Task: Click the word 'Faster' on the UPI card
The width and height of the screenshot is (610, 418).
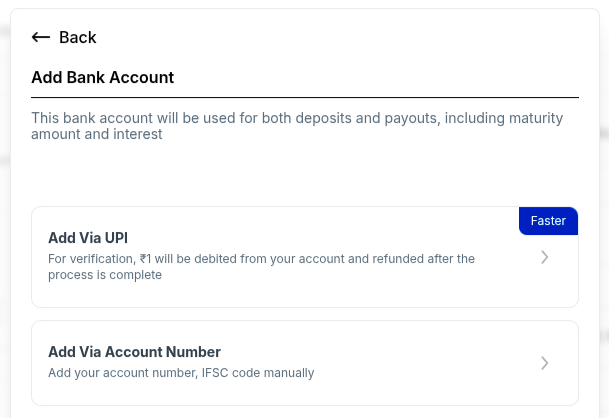Action: (x=548, y=221)
